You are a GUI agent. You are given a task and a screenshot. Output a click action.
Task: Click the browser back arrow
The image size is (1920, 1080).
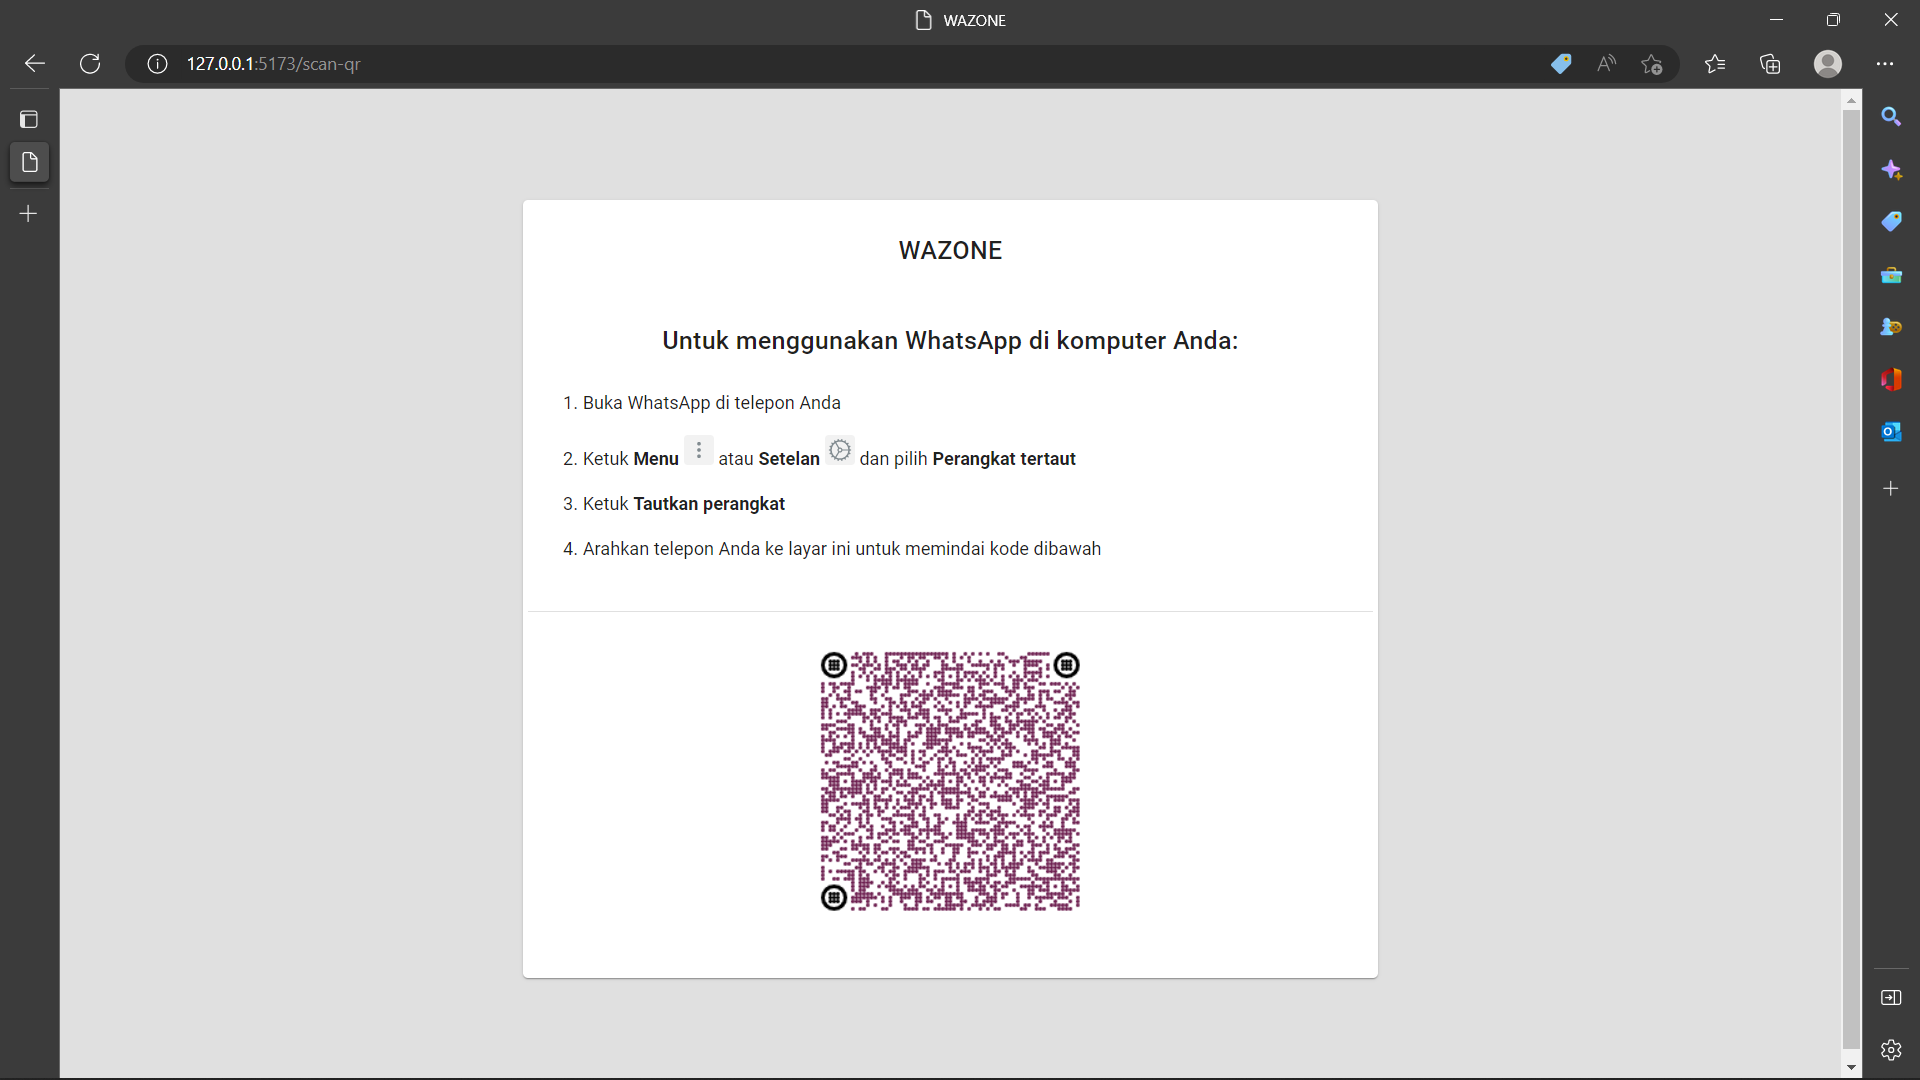click(35, 64)
